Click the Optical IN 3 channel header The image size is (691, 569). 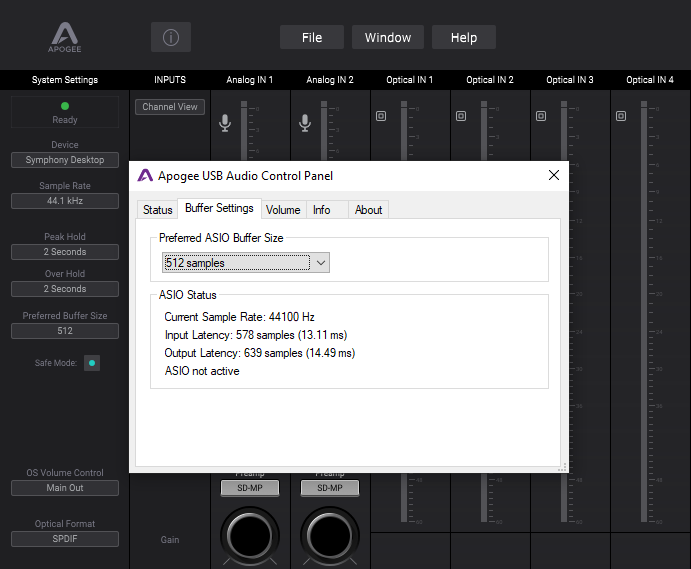(570, 80)
